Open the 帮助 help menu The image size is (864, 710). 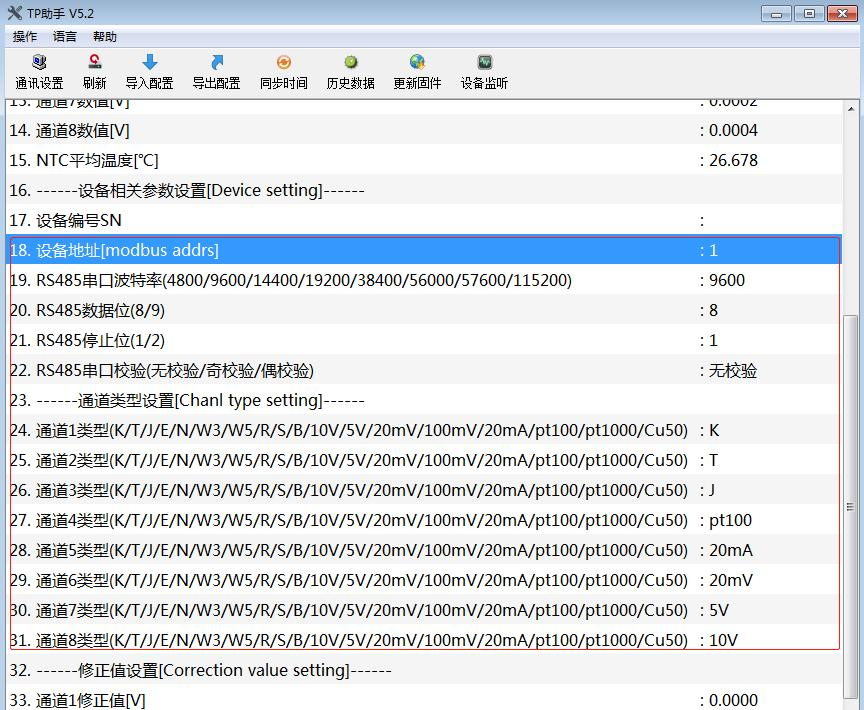(x=105, y=37)
